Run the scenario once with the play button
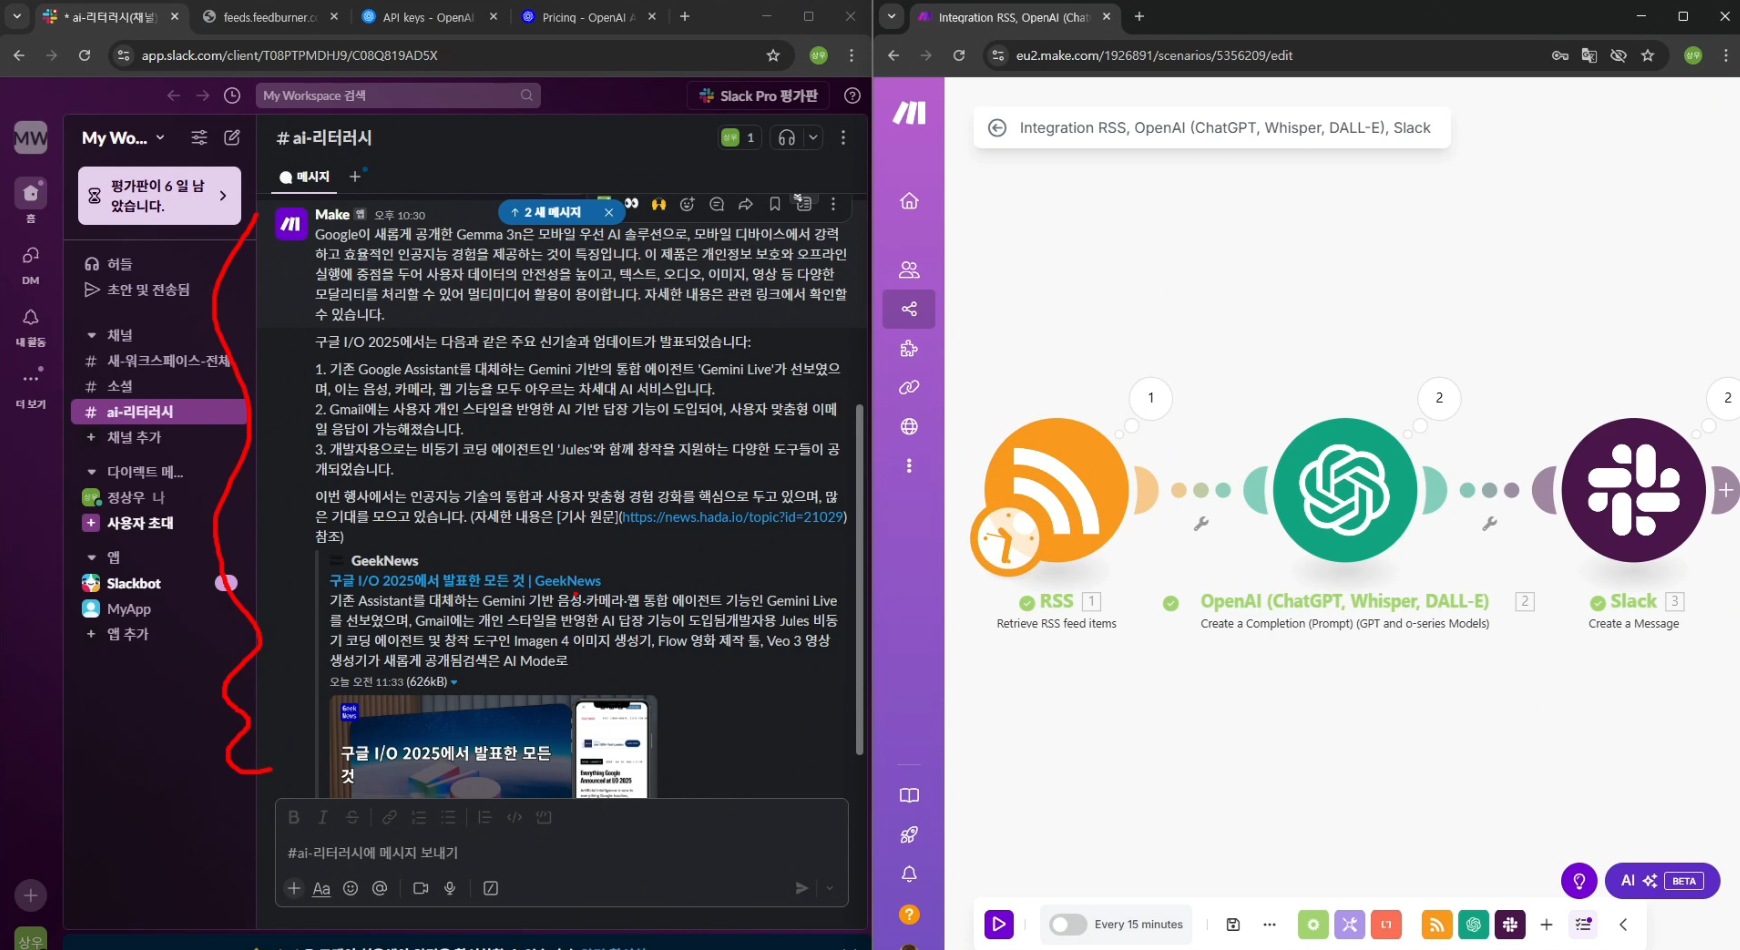Viewport: 1740px width, 950px height. click(x=999, y=924)
